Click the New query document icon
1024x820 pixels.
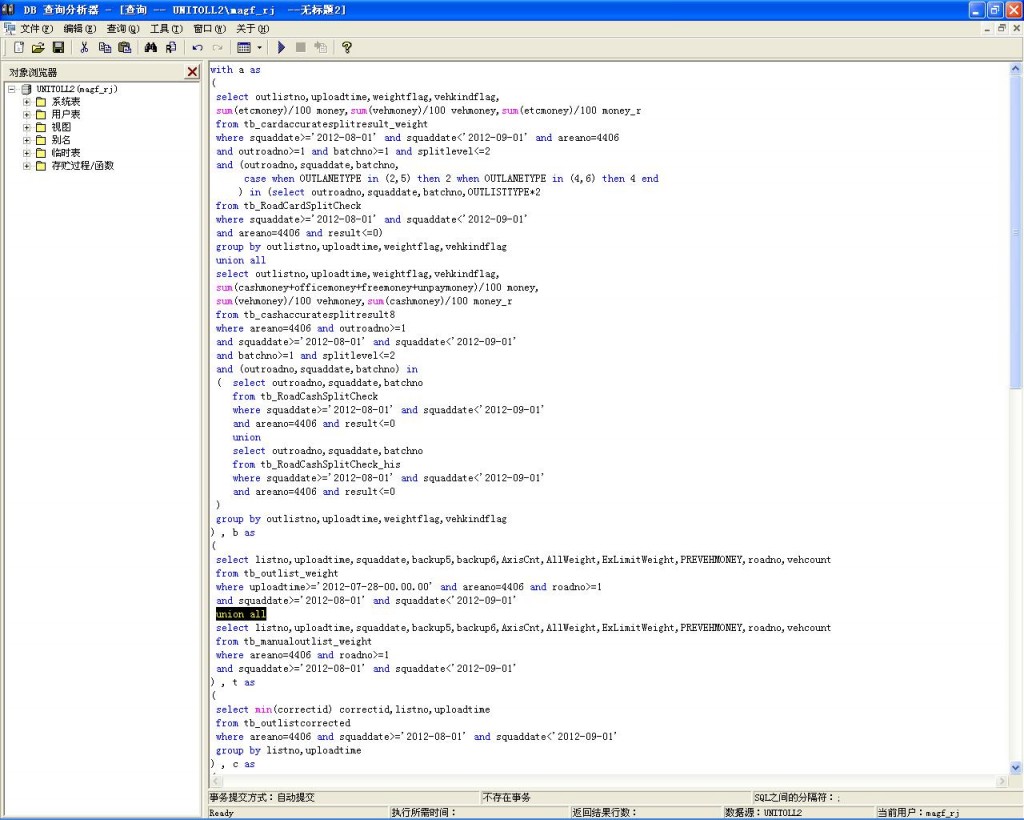click(x=19, y=47)
